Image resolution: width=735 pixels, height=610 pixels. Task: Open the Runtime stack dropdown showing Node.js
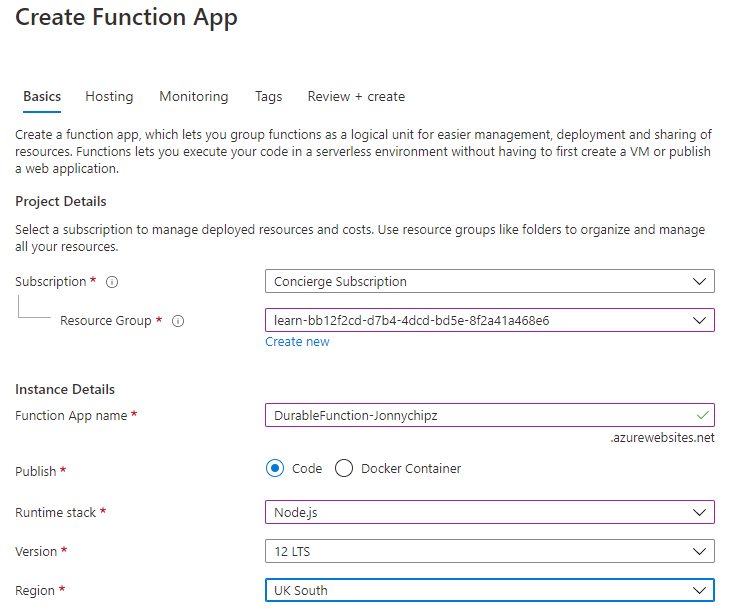pyautogui.click(x=489, y=512)
